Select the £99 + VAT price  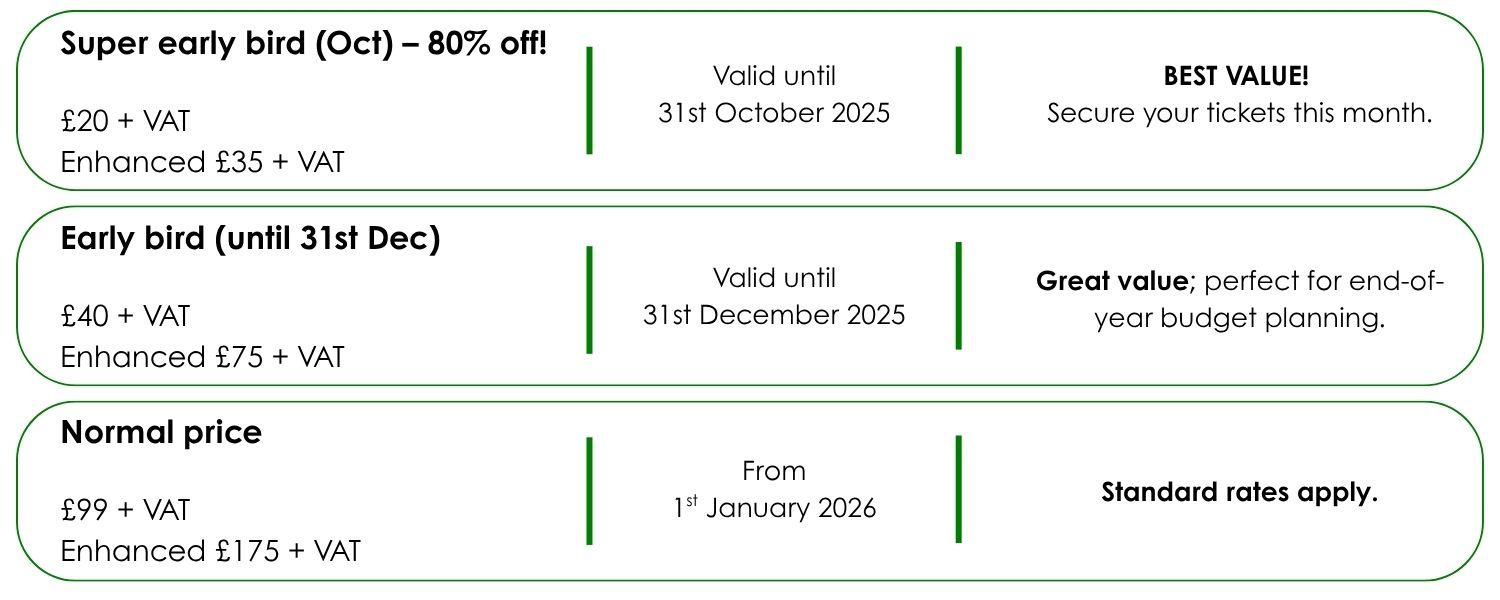pos(125,510)
